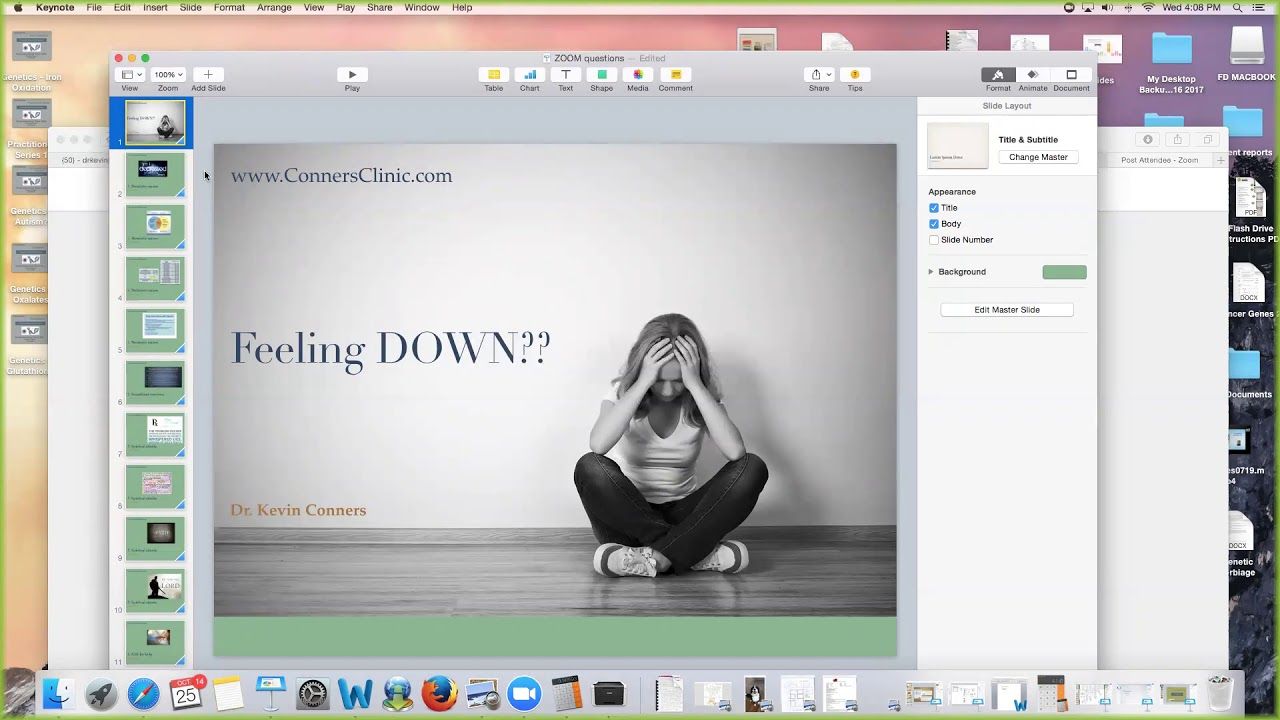Add a Text box via toolbar
1280x720 pixels.
[565, 75]
